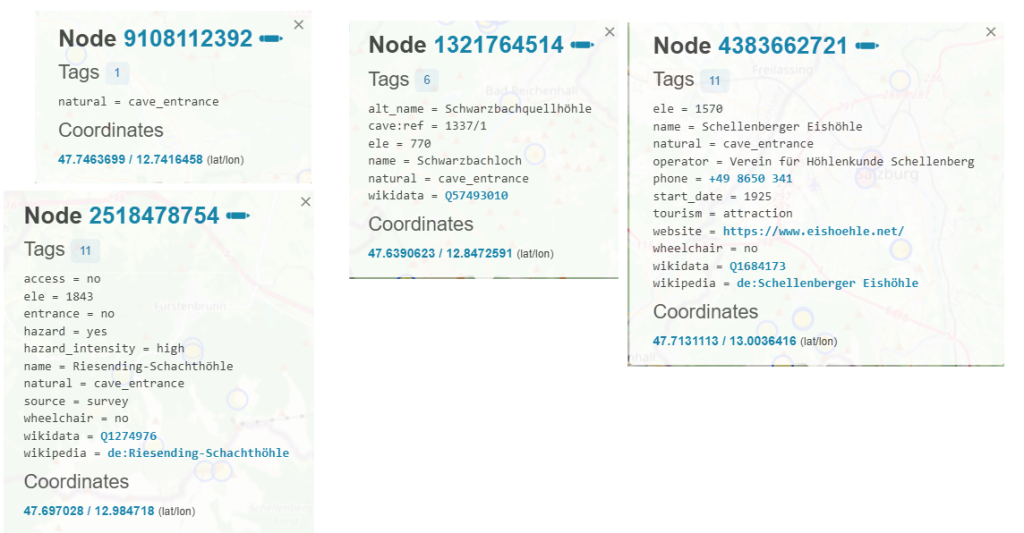1024x533 pixels.
Task: Open wikipedia de:Schellenberger Eishöhle link
Action: click(827, 283)
